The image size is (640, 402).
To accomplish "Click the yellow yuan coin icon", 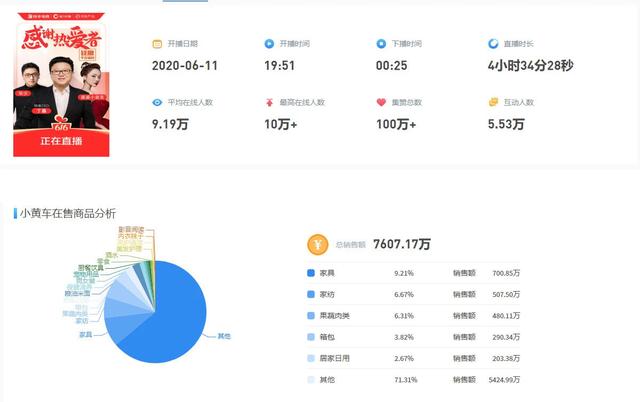I will [317, 244].
